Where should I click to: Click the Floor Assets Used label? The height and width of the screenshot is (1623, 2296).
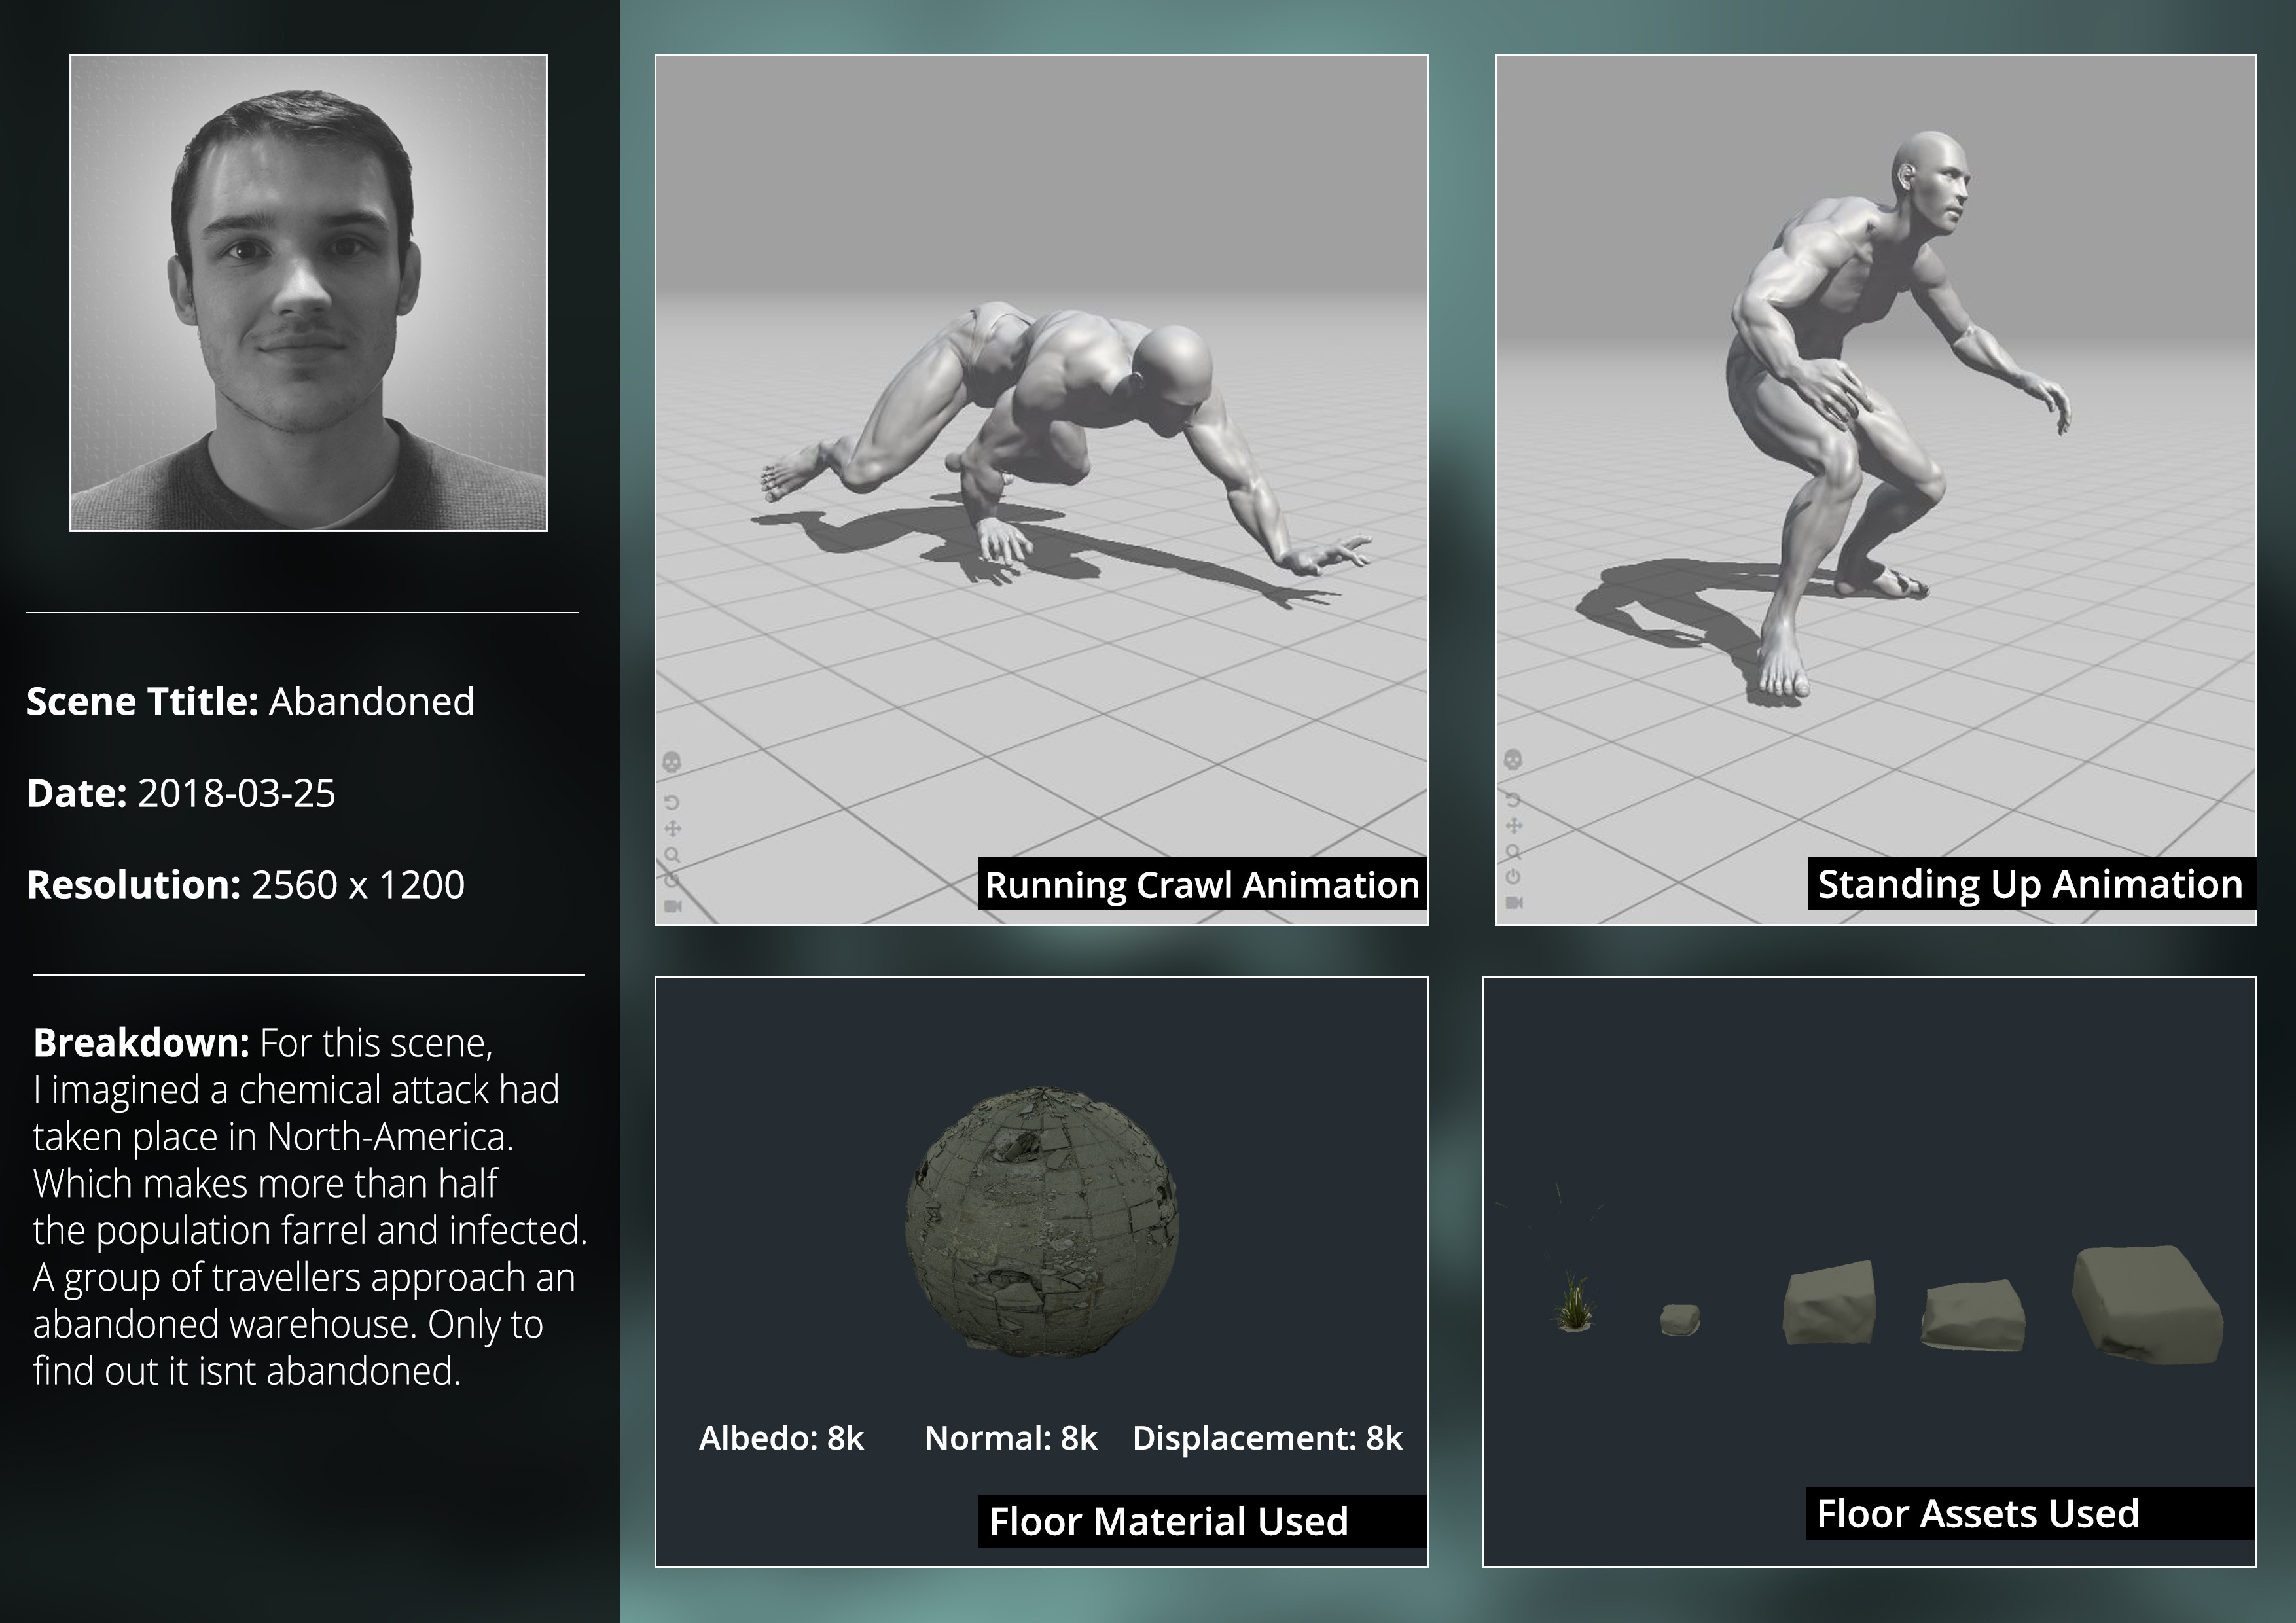(1977, 1513)
